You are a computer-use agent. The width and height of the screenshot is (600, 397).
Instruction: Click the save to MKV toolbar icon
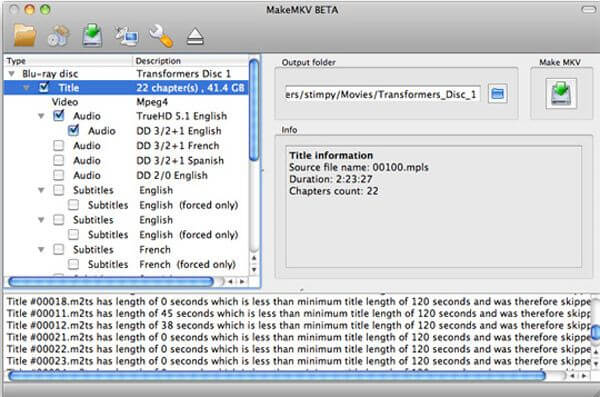[92, 36]
